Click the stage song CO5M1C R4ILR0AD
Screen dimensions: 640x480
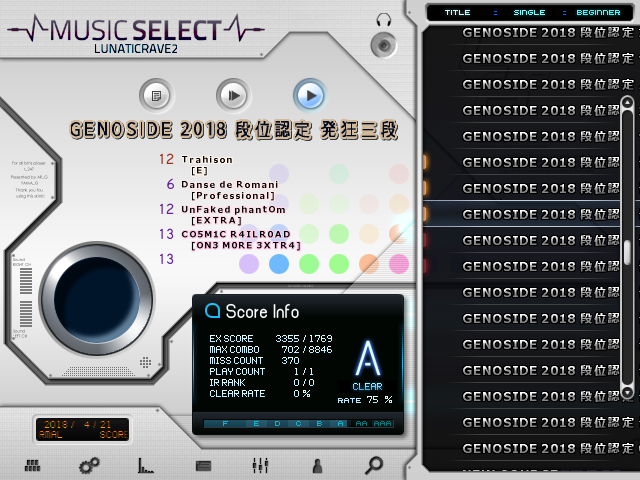(236, 234)
